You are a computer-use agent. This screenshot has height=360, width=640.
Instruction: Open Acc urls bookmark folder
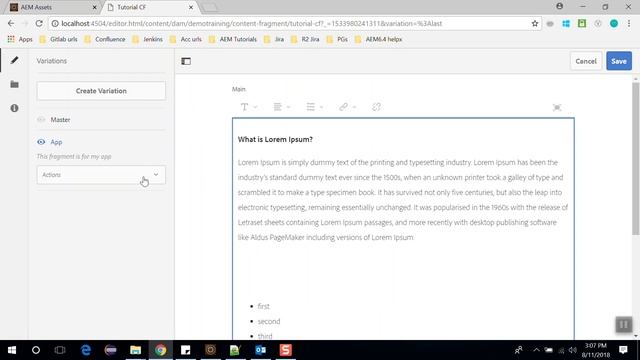(186, 39)
